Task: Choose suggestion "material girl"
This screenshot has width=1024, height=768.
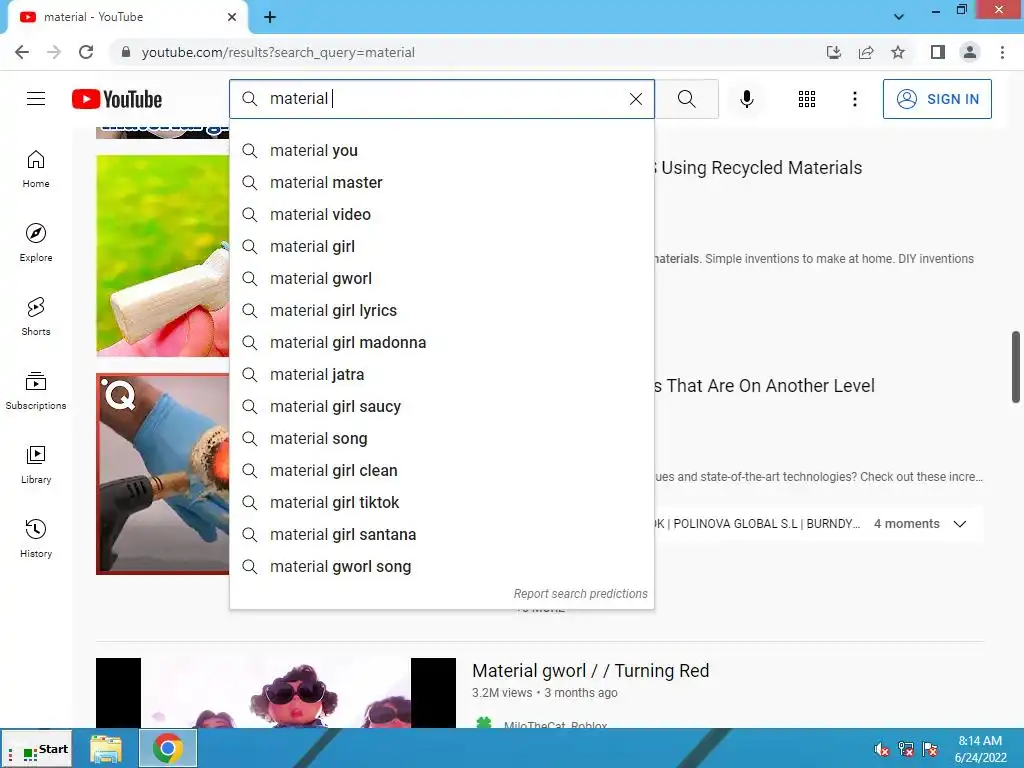Action: pyautogui.click(x=441, y=246)
